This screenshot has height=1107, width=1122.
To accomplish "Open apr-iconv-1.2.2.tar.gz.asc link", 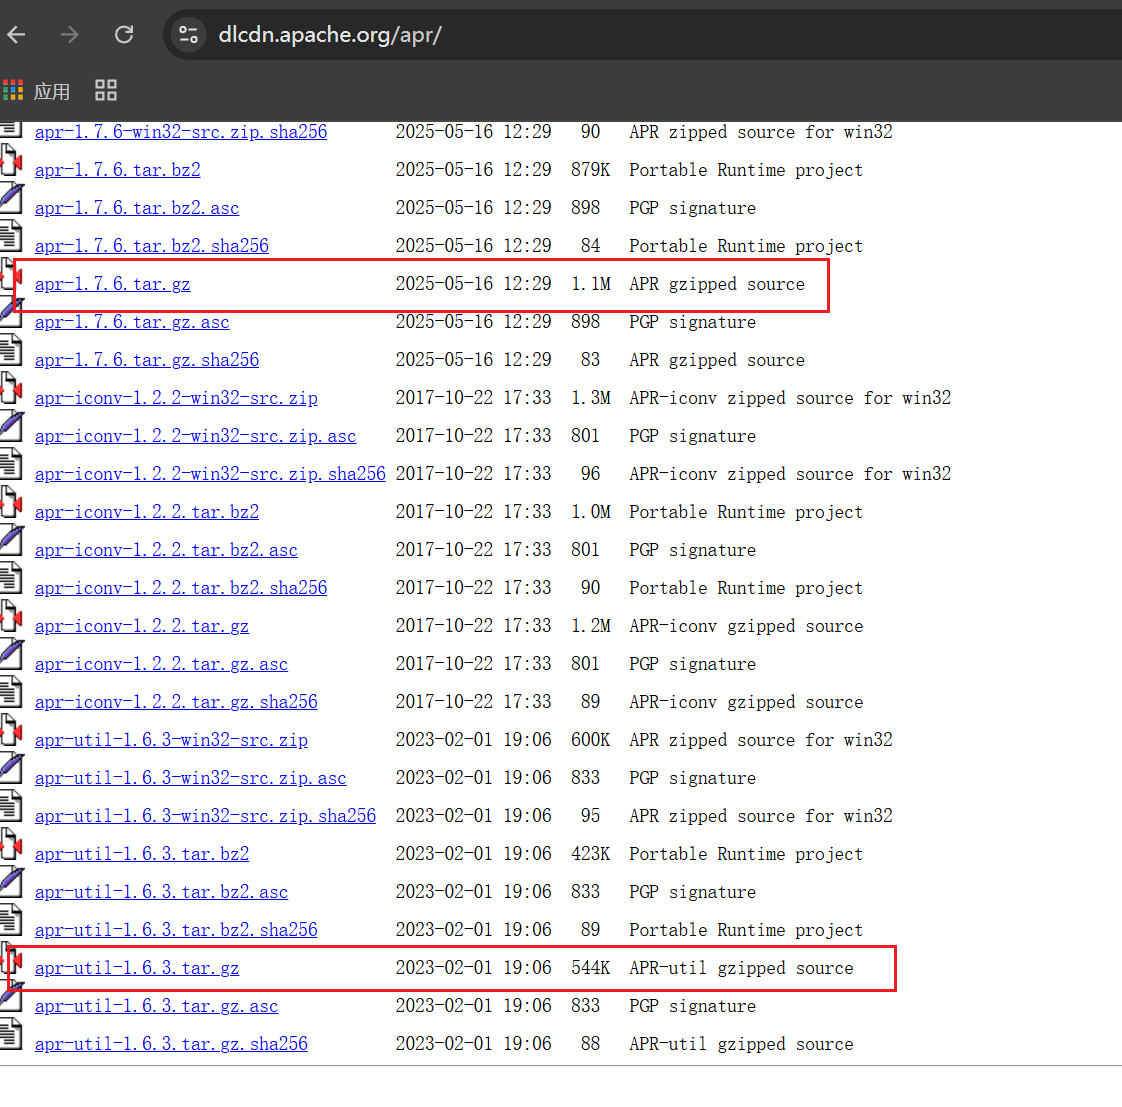I will click(161, 664).
